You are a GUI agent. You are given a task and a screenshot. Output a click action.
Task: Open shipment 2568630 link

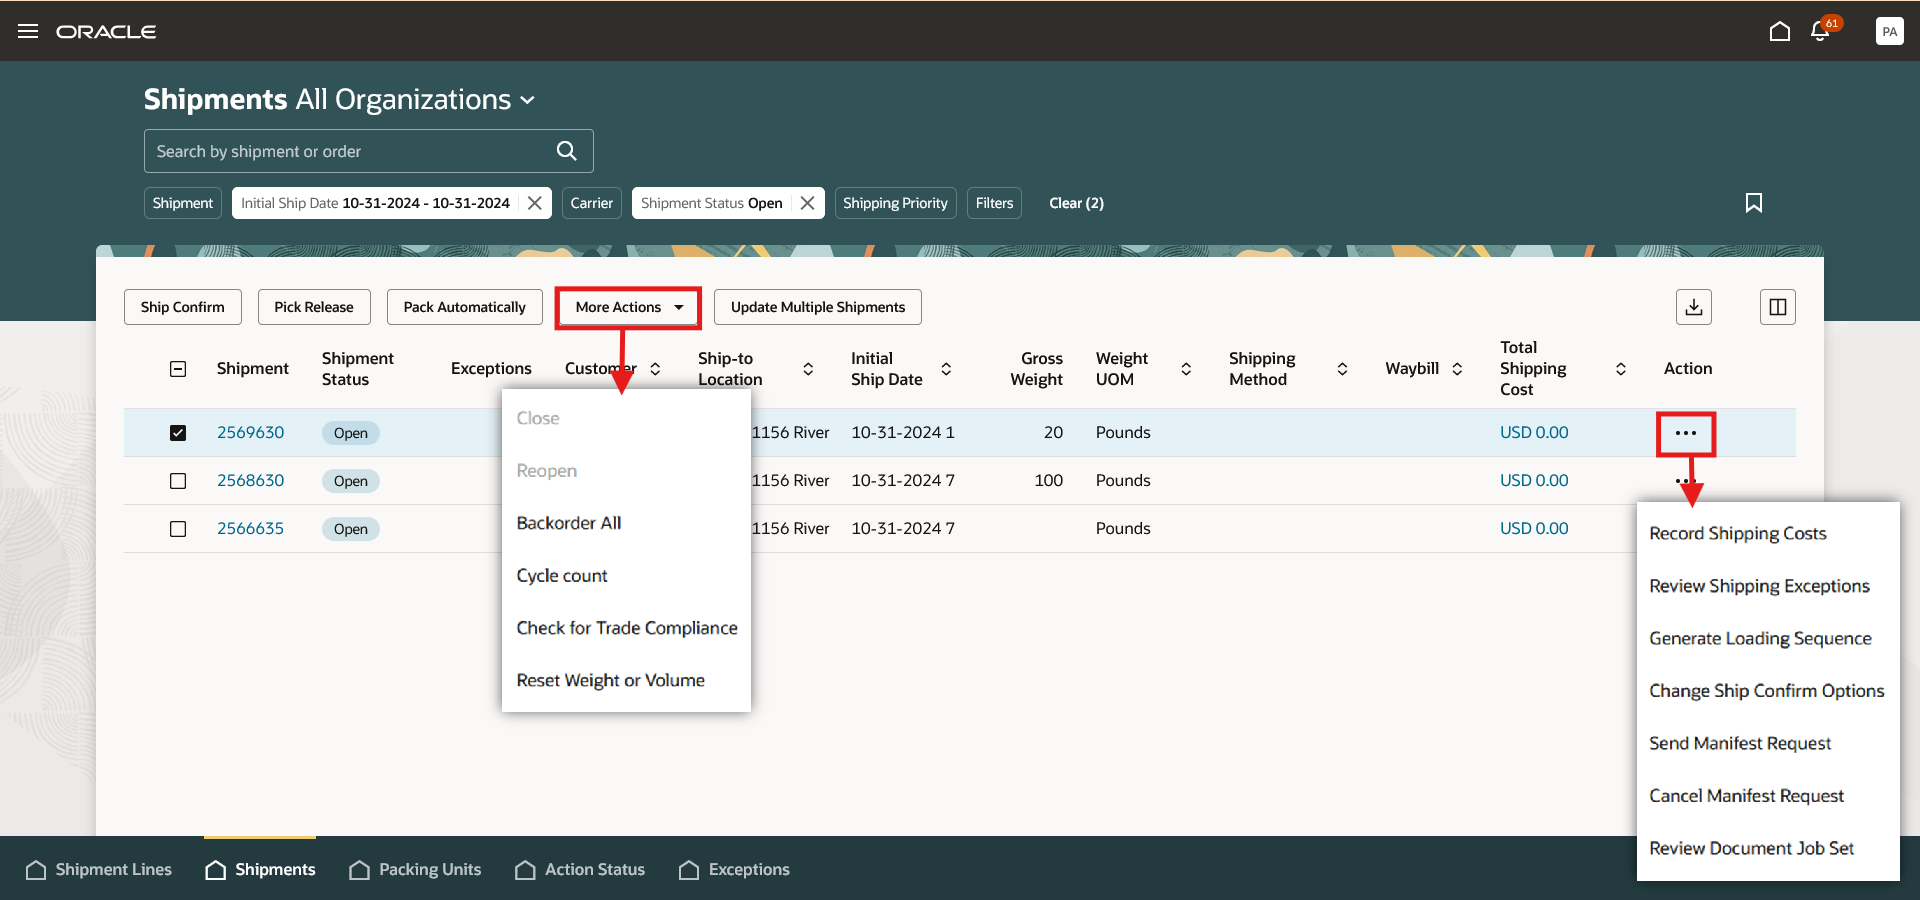(250, 481)
